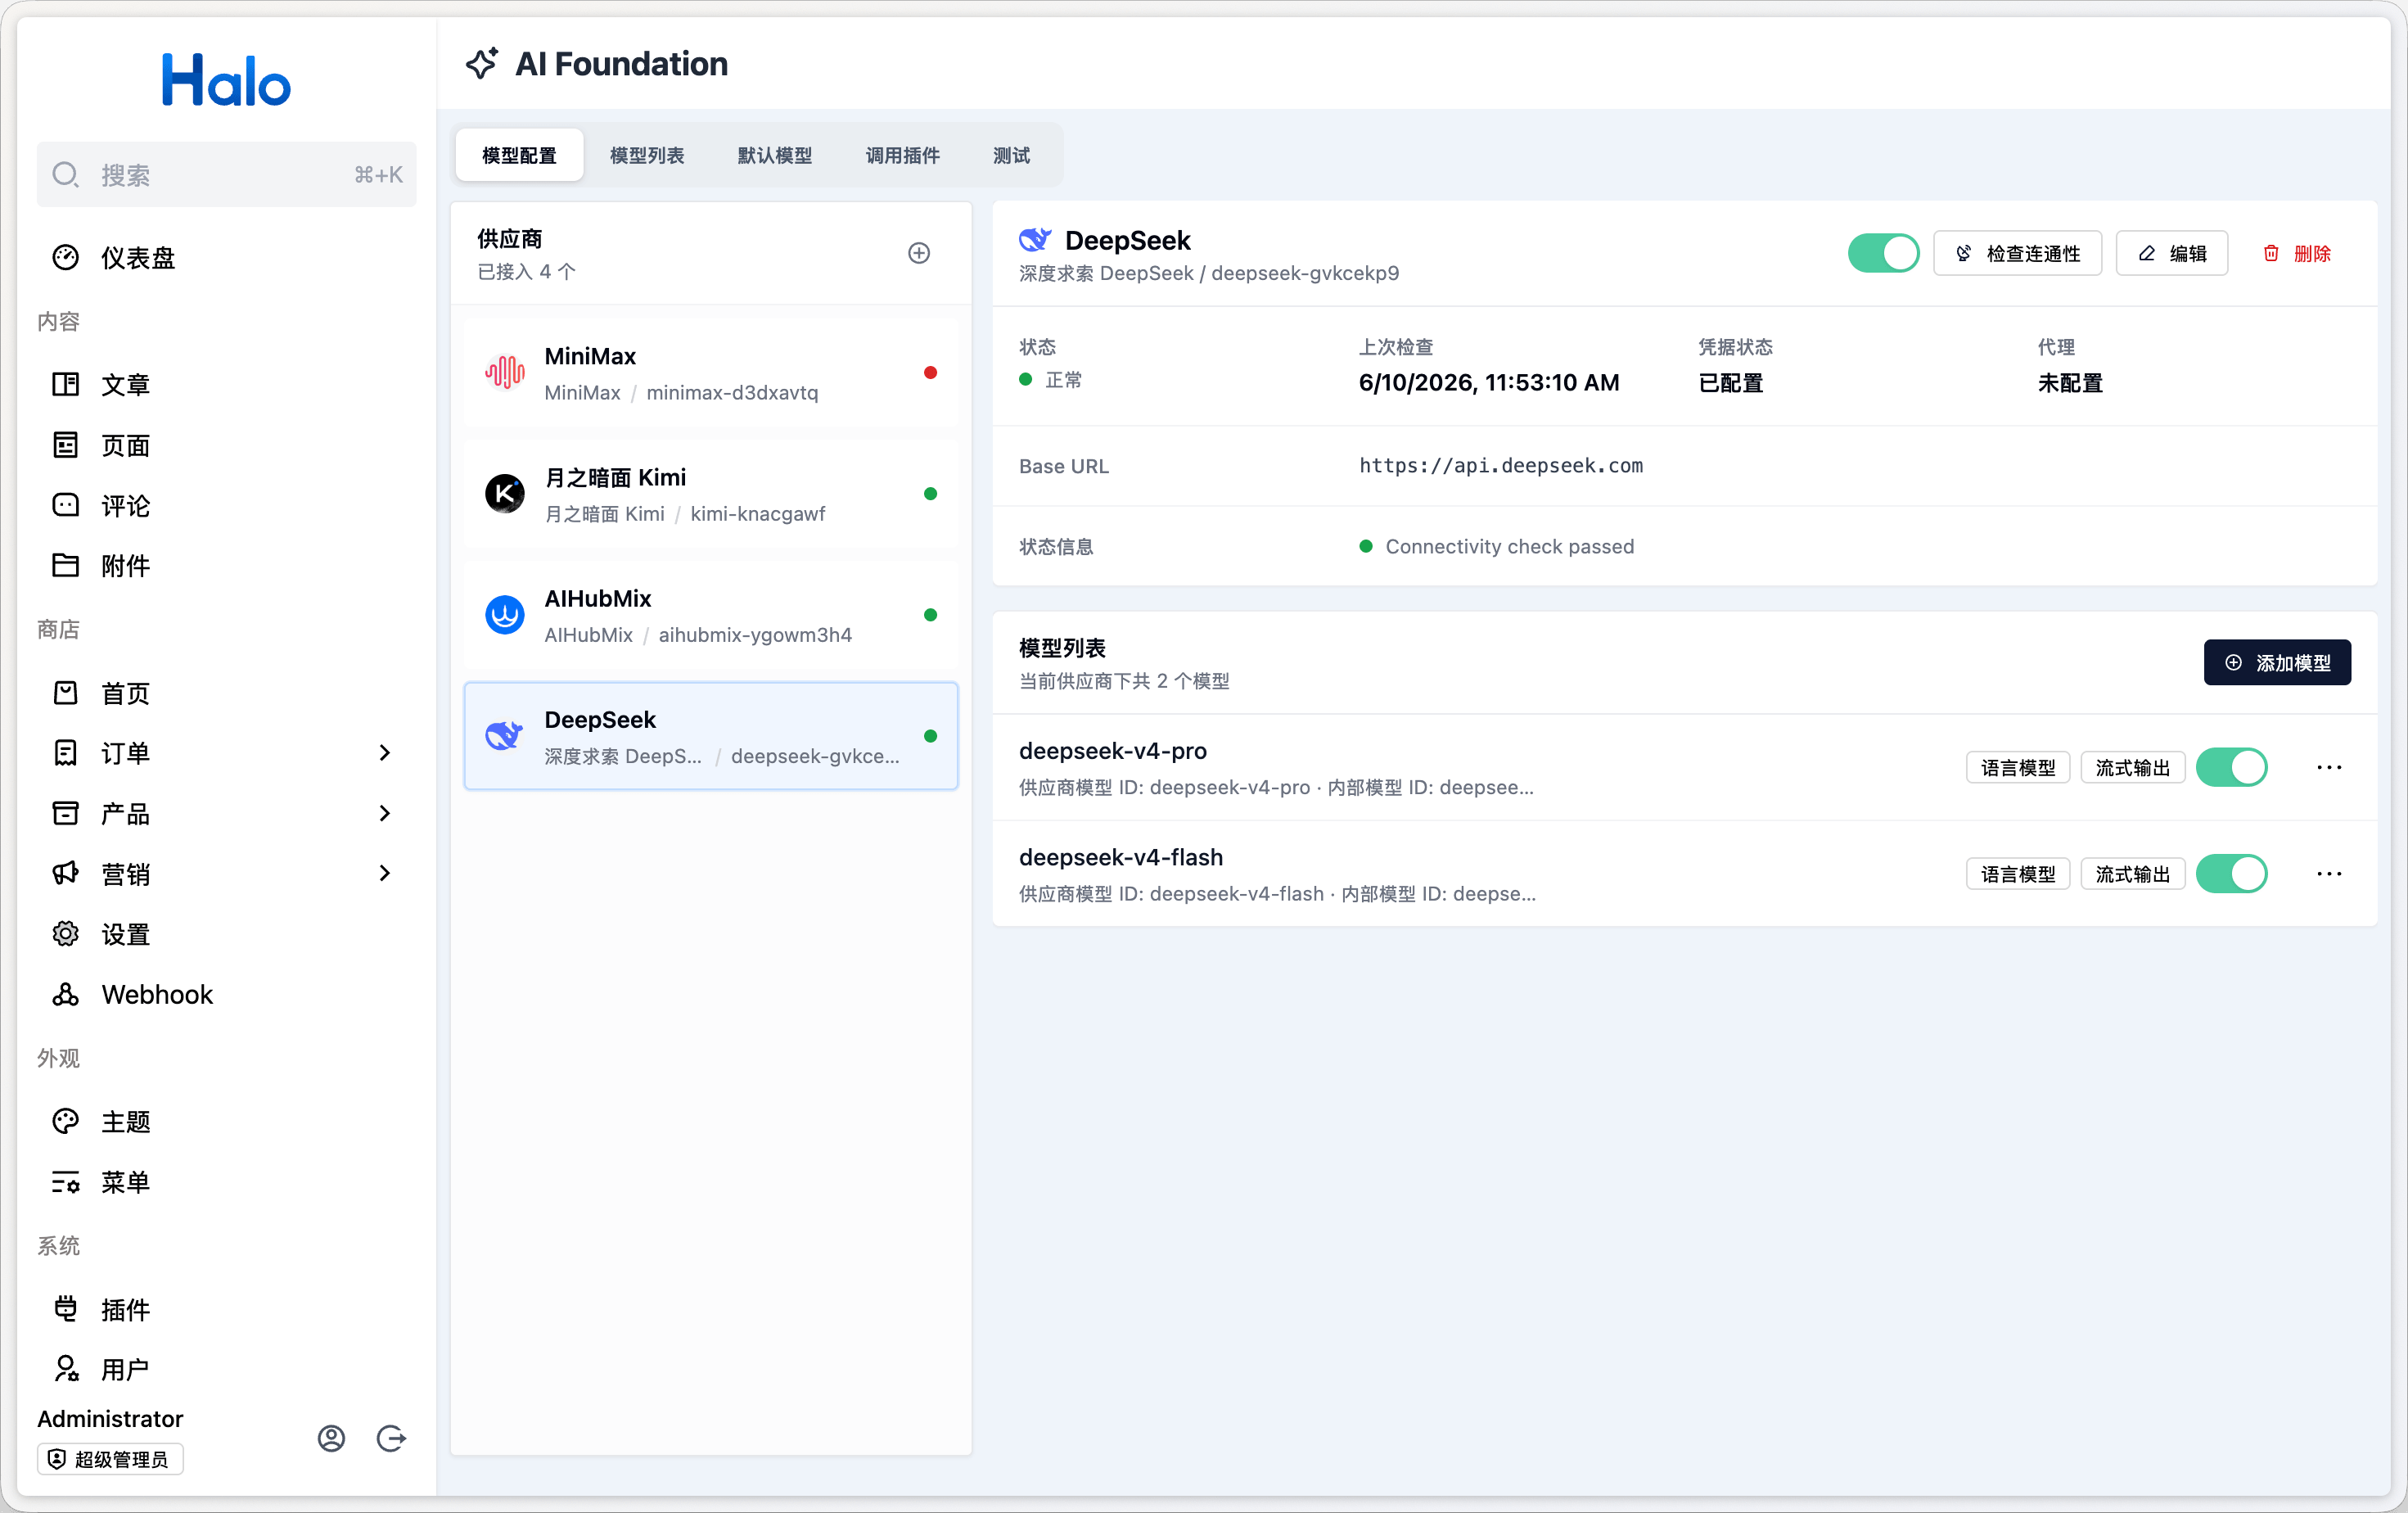The image size is (2408, 1513).
Task: Click the Administrator user name
Action: [110, 1418]
